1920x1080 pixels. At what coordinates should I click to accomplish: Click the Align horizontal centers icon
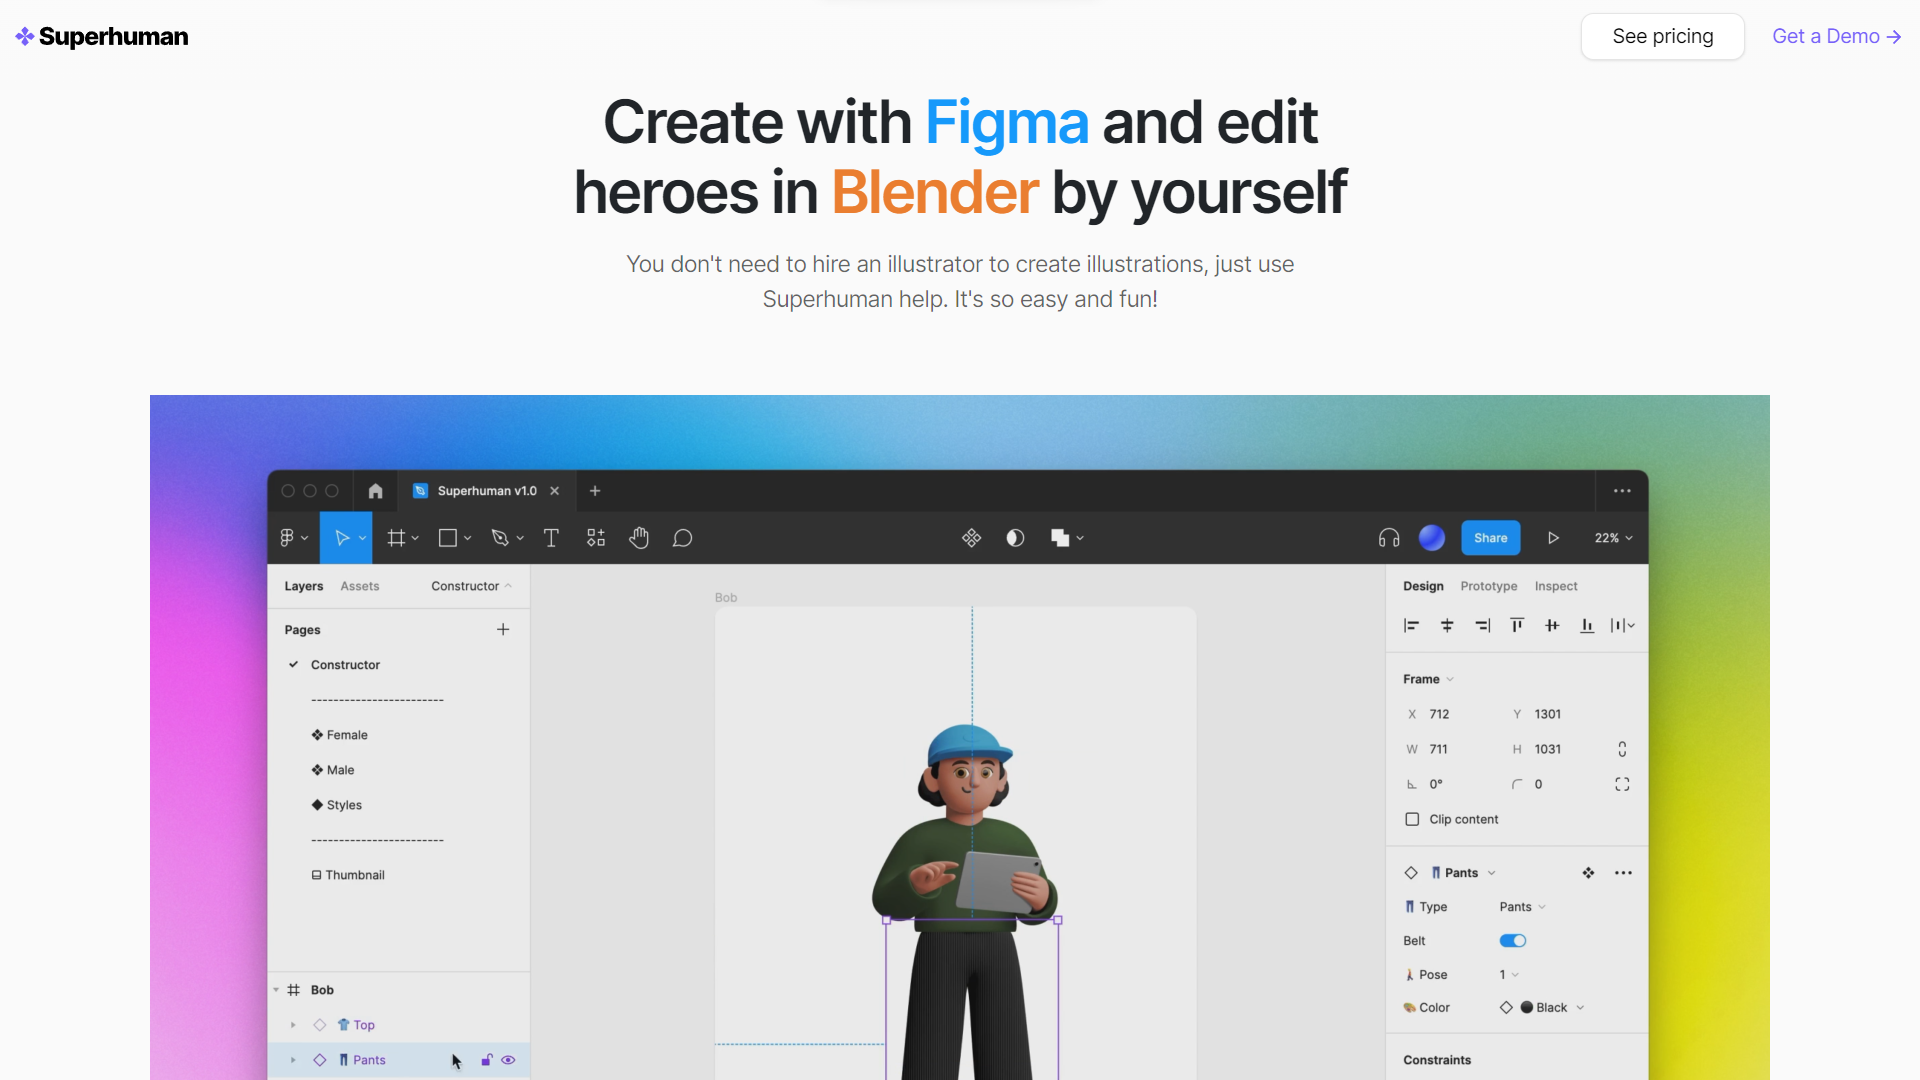coord(1447,625)
